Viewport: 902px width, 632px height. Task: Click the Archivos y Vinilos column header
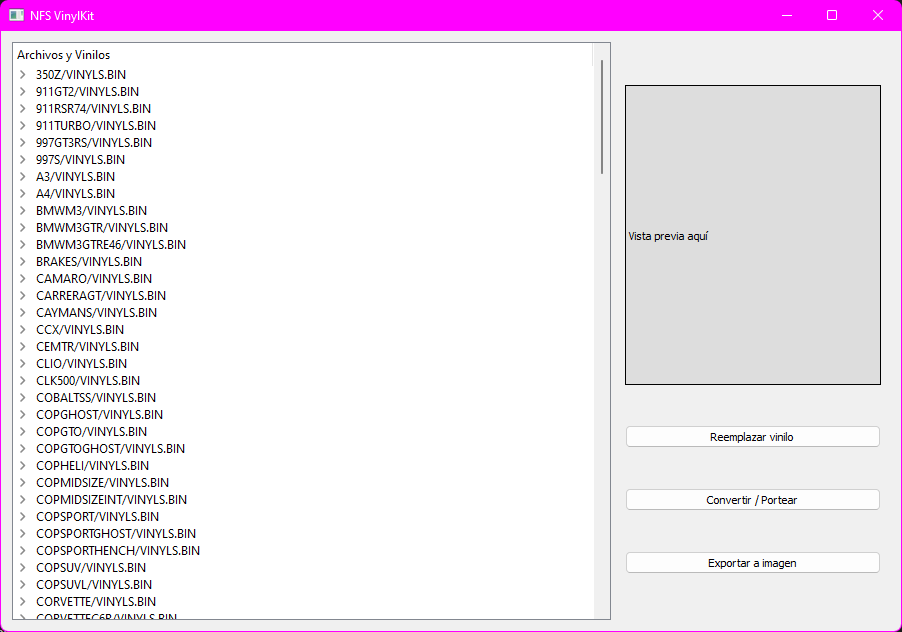(302, 55)
